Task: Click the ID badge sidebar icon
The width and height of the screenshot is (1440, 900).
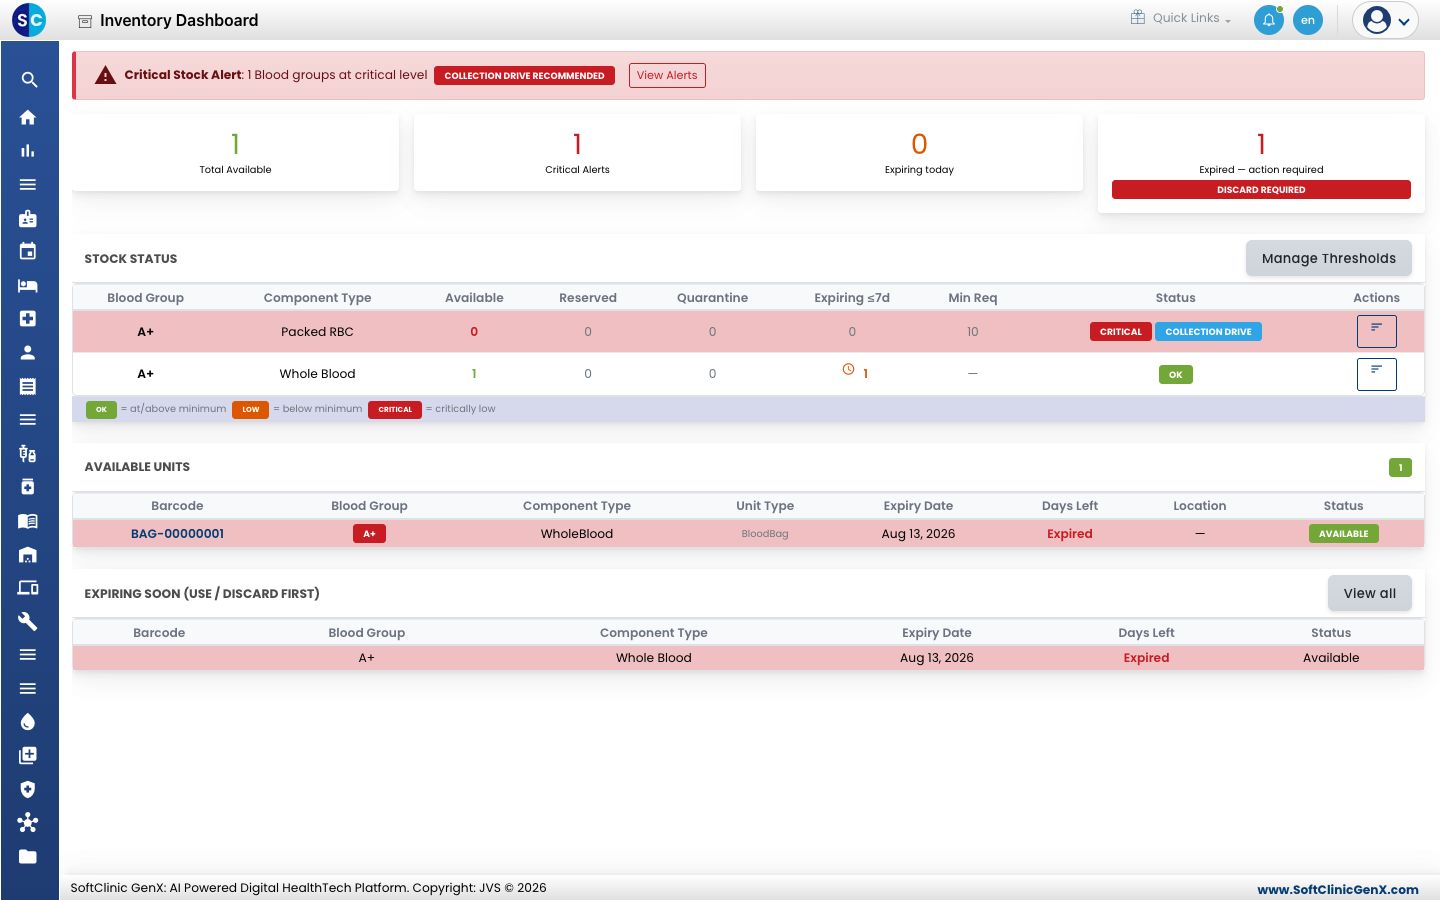Action: tap(28, 218)
